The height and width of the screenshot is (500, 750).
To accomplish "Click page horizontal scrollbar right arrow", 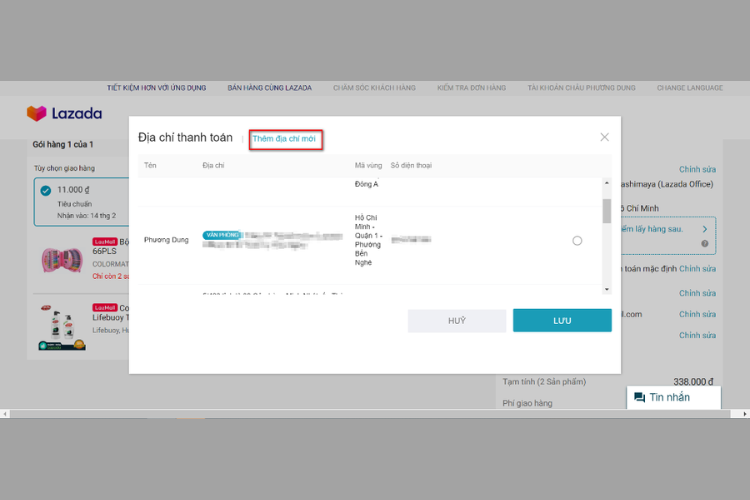I will click(745, 414).
